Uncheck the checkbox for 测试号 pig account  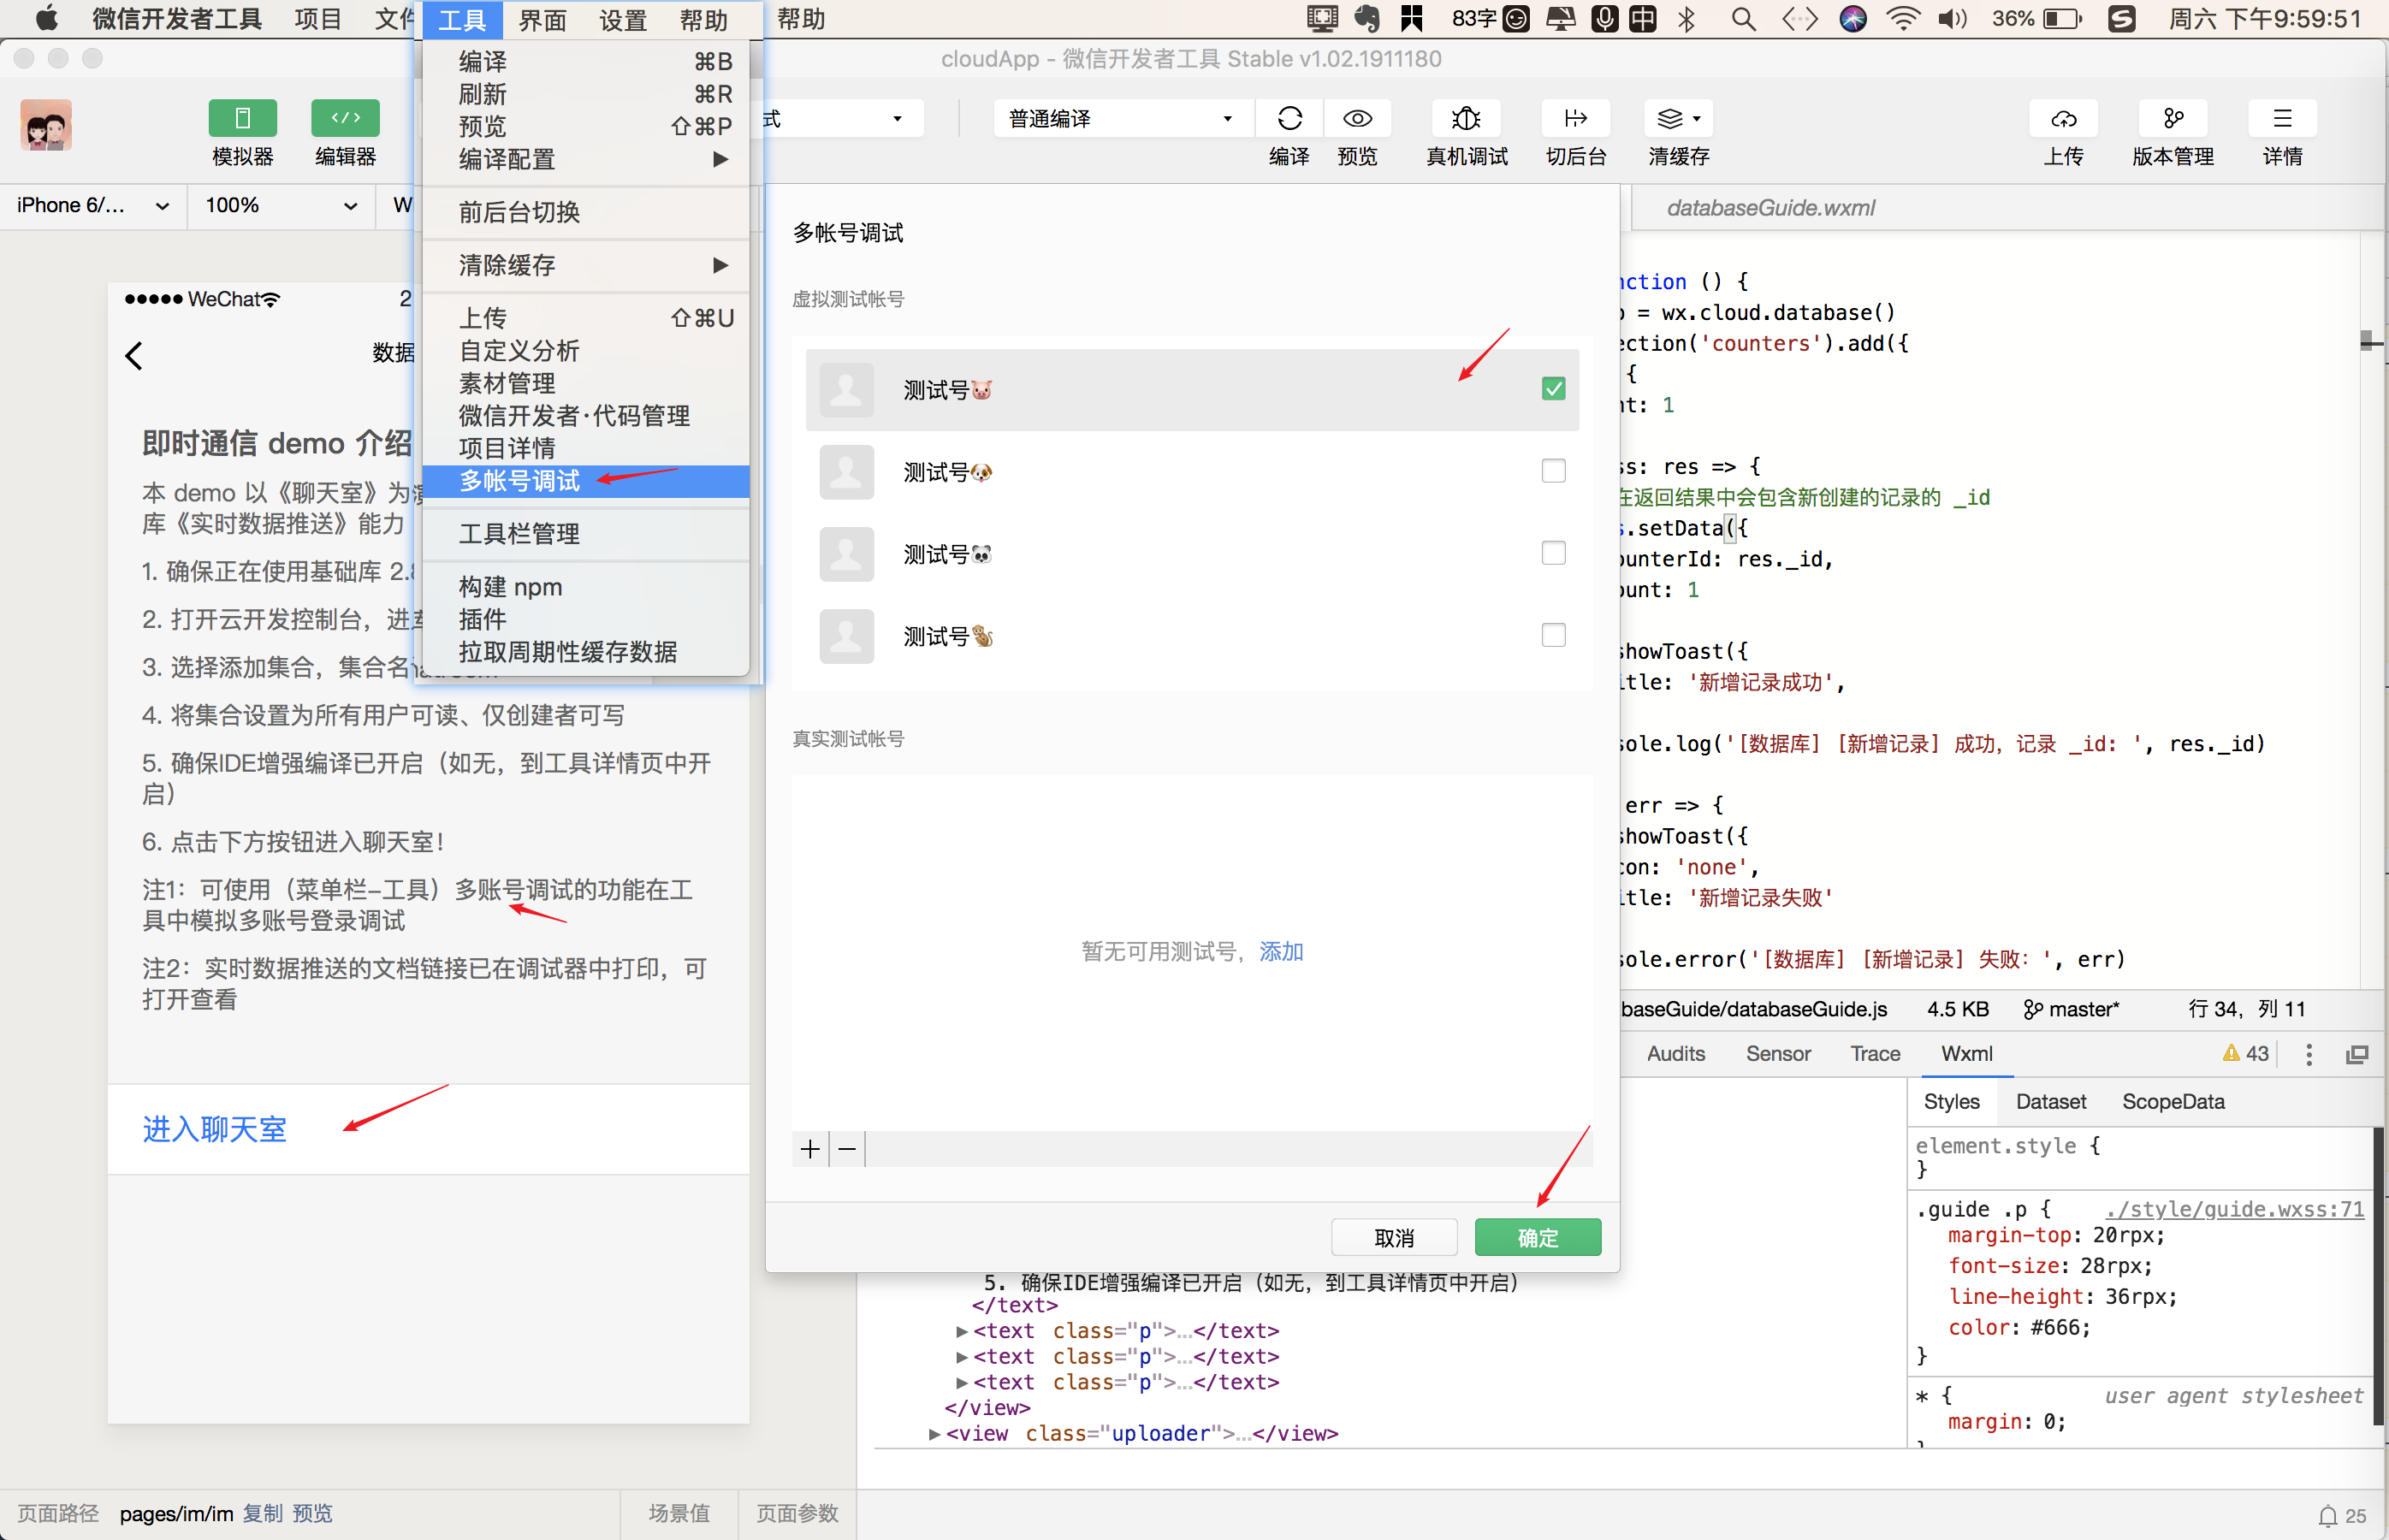pyautogui.click(x=1552, y=389)
